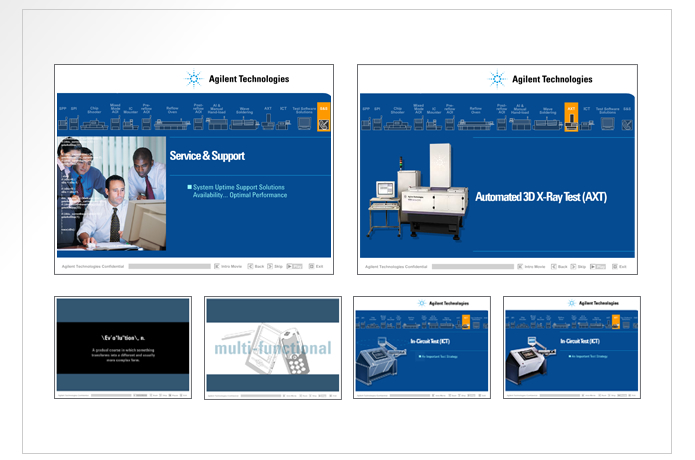Click Exit in AXT slide footer
The width and height of the screenshot is (695, 460).
pos(619,266)
